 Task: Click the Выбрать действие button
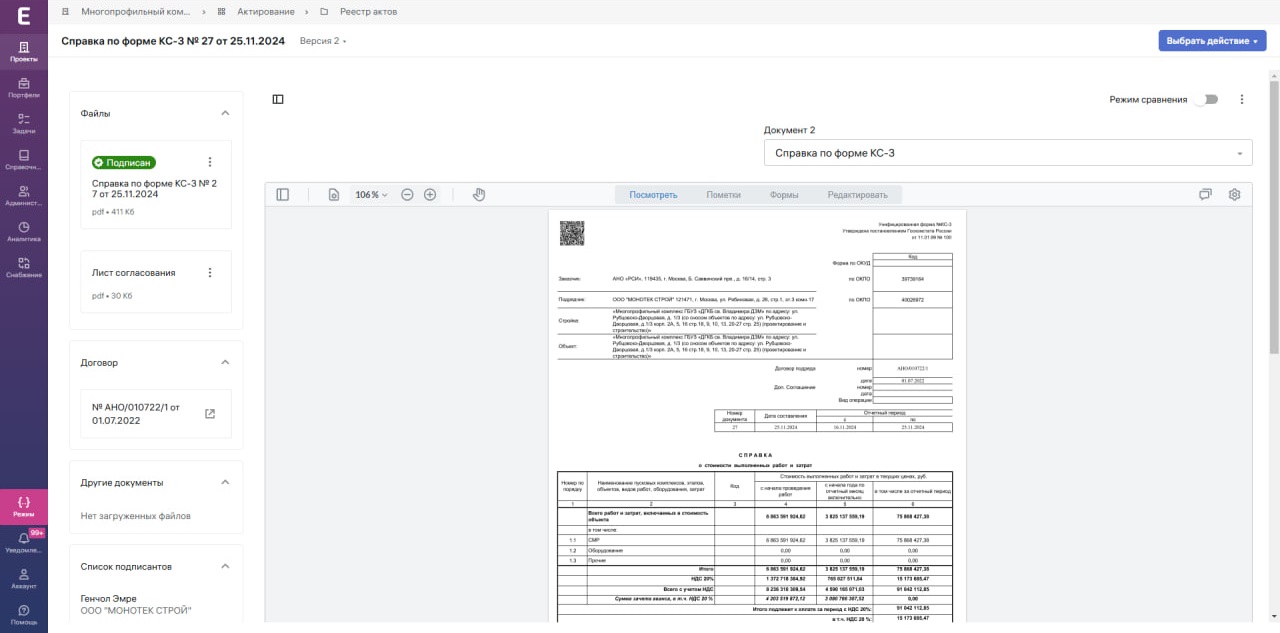click(1212, 41)
